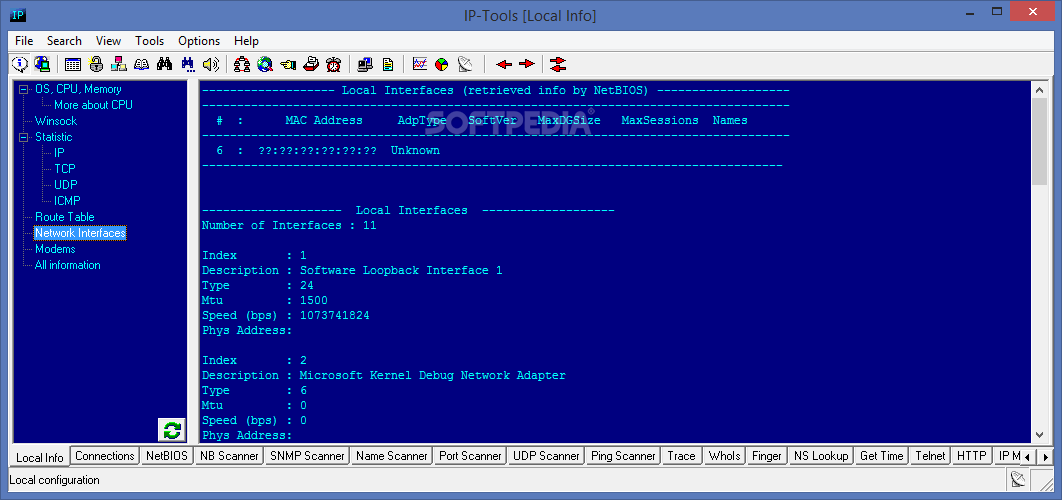Click the Connections globe-and-computer toolbar icon
The height and width of the screenshot is (500, 1062).
[42, 64]
